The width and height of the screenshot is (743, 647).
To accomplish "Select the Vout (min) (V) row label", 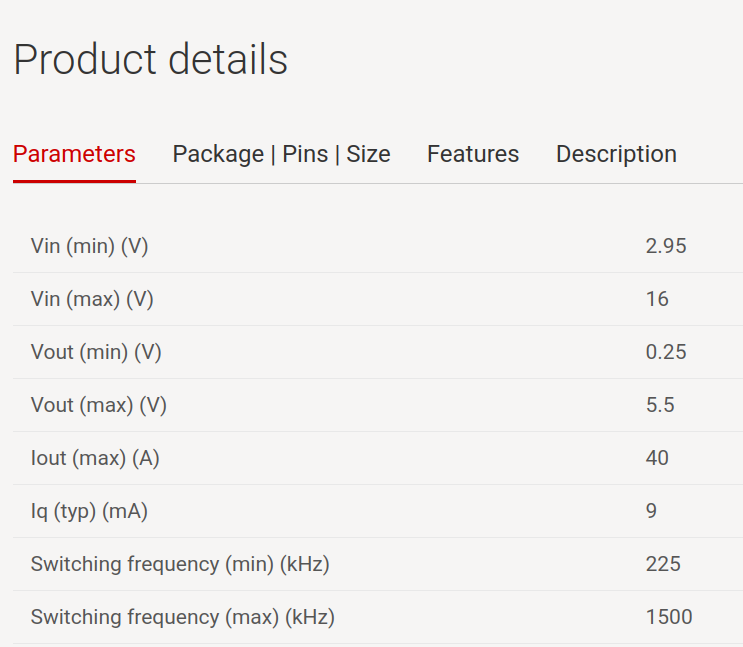I will click(96, 352).
